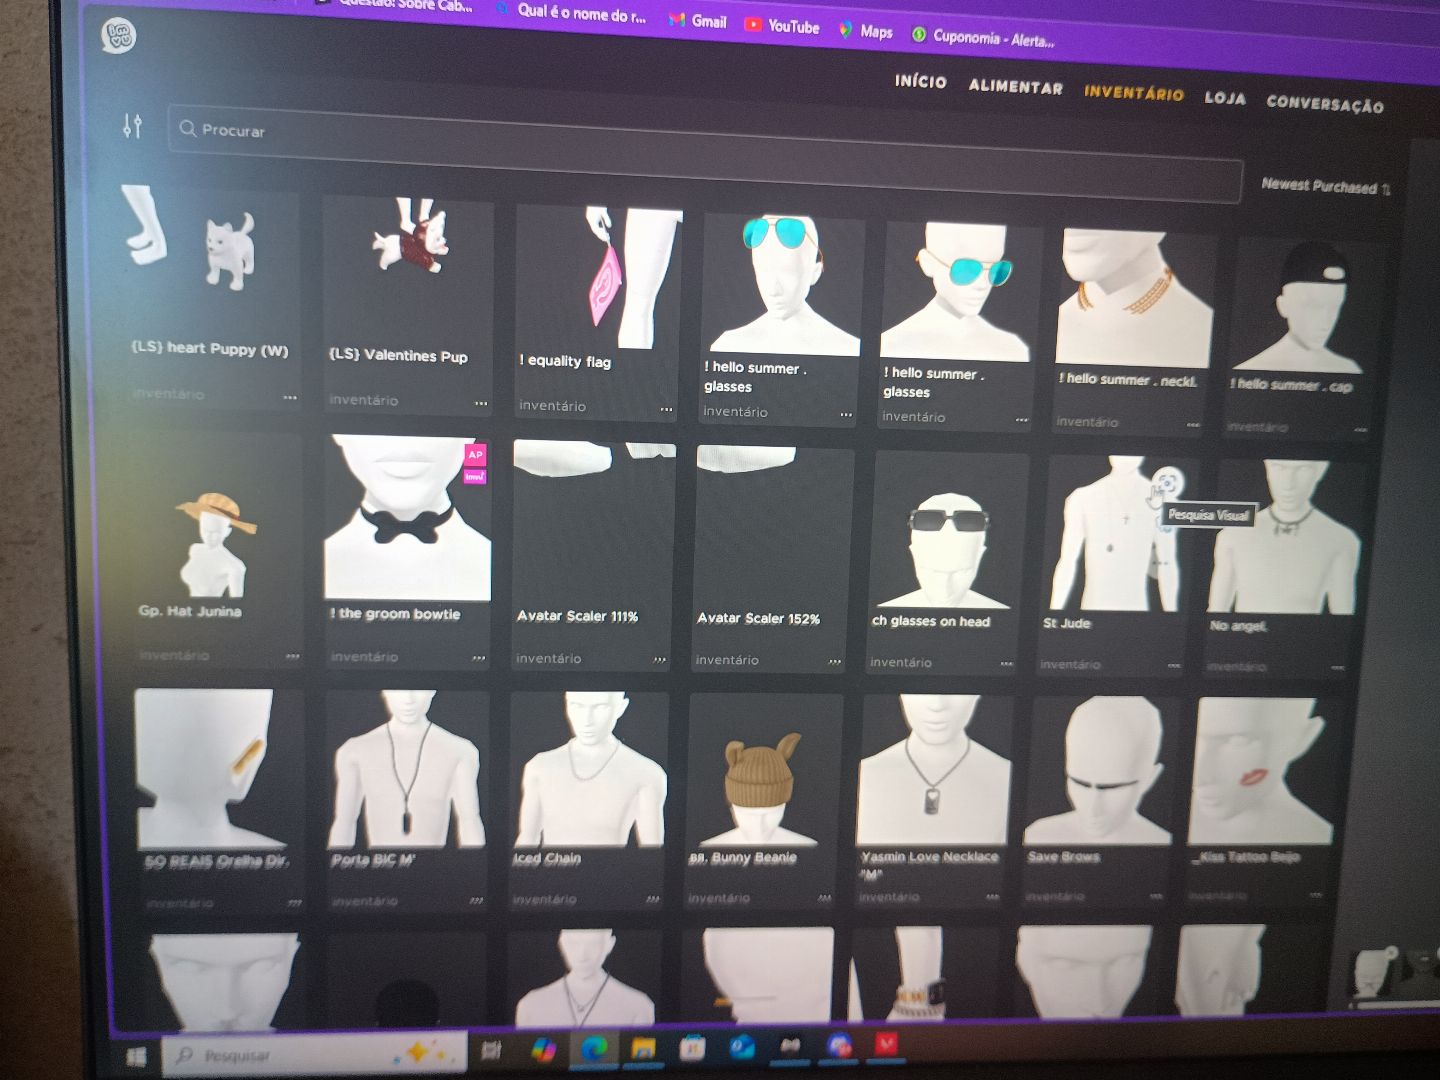Select the INVENTÁRIO tab
Image resolution: width=1440 pixels, height=1080 pixels.
pos(1133,93)
